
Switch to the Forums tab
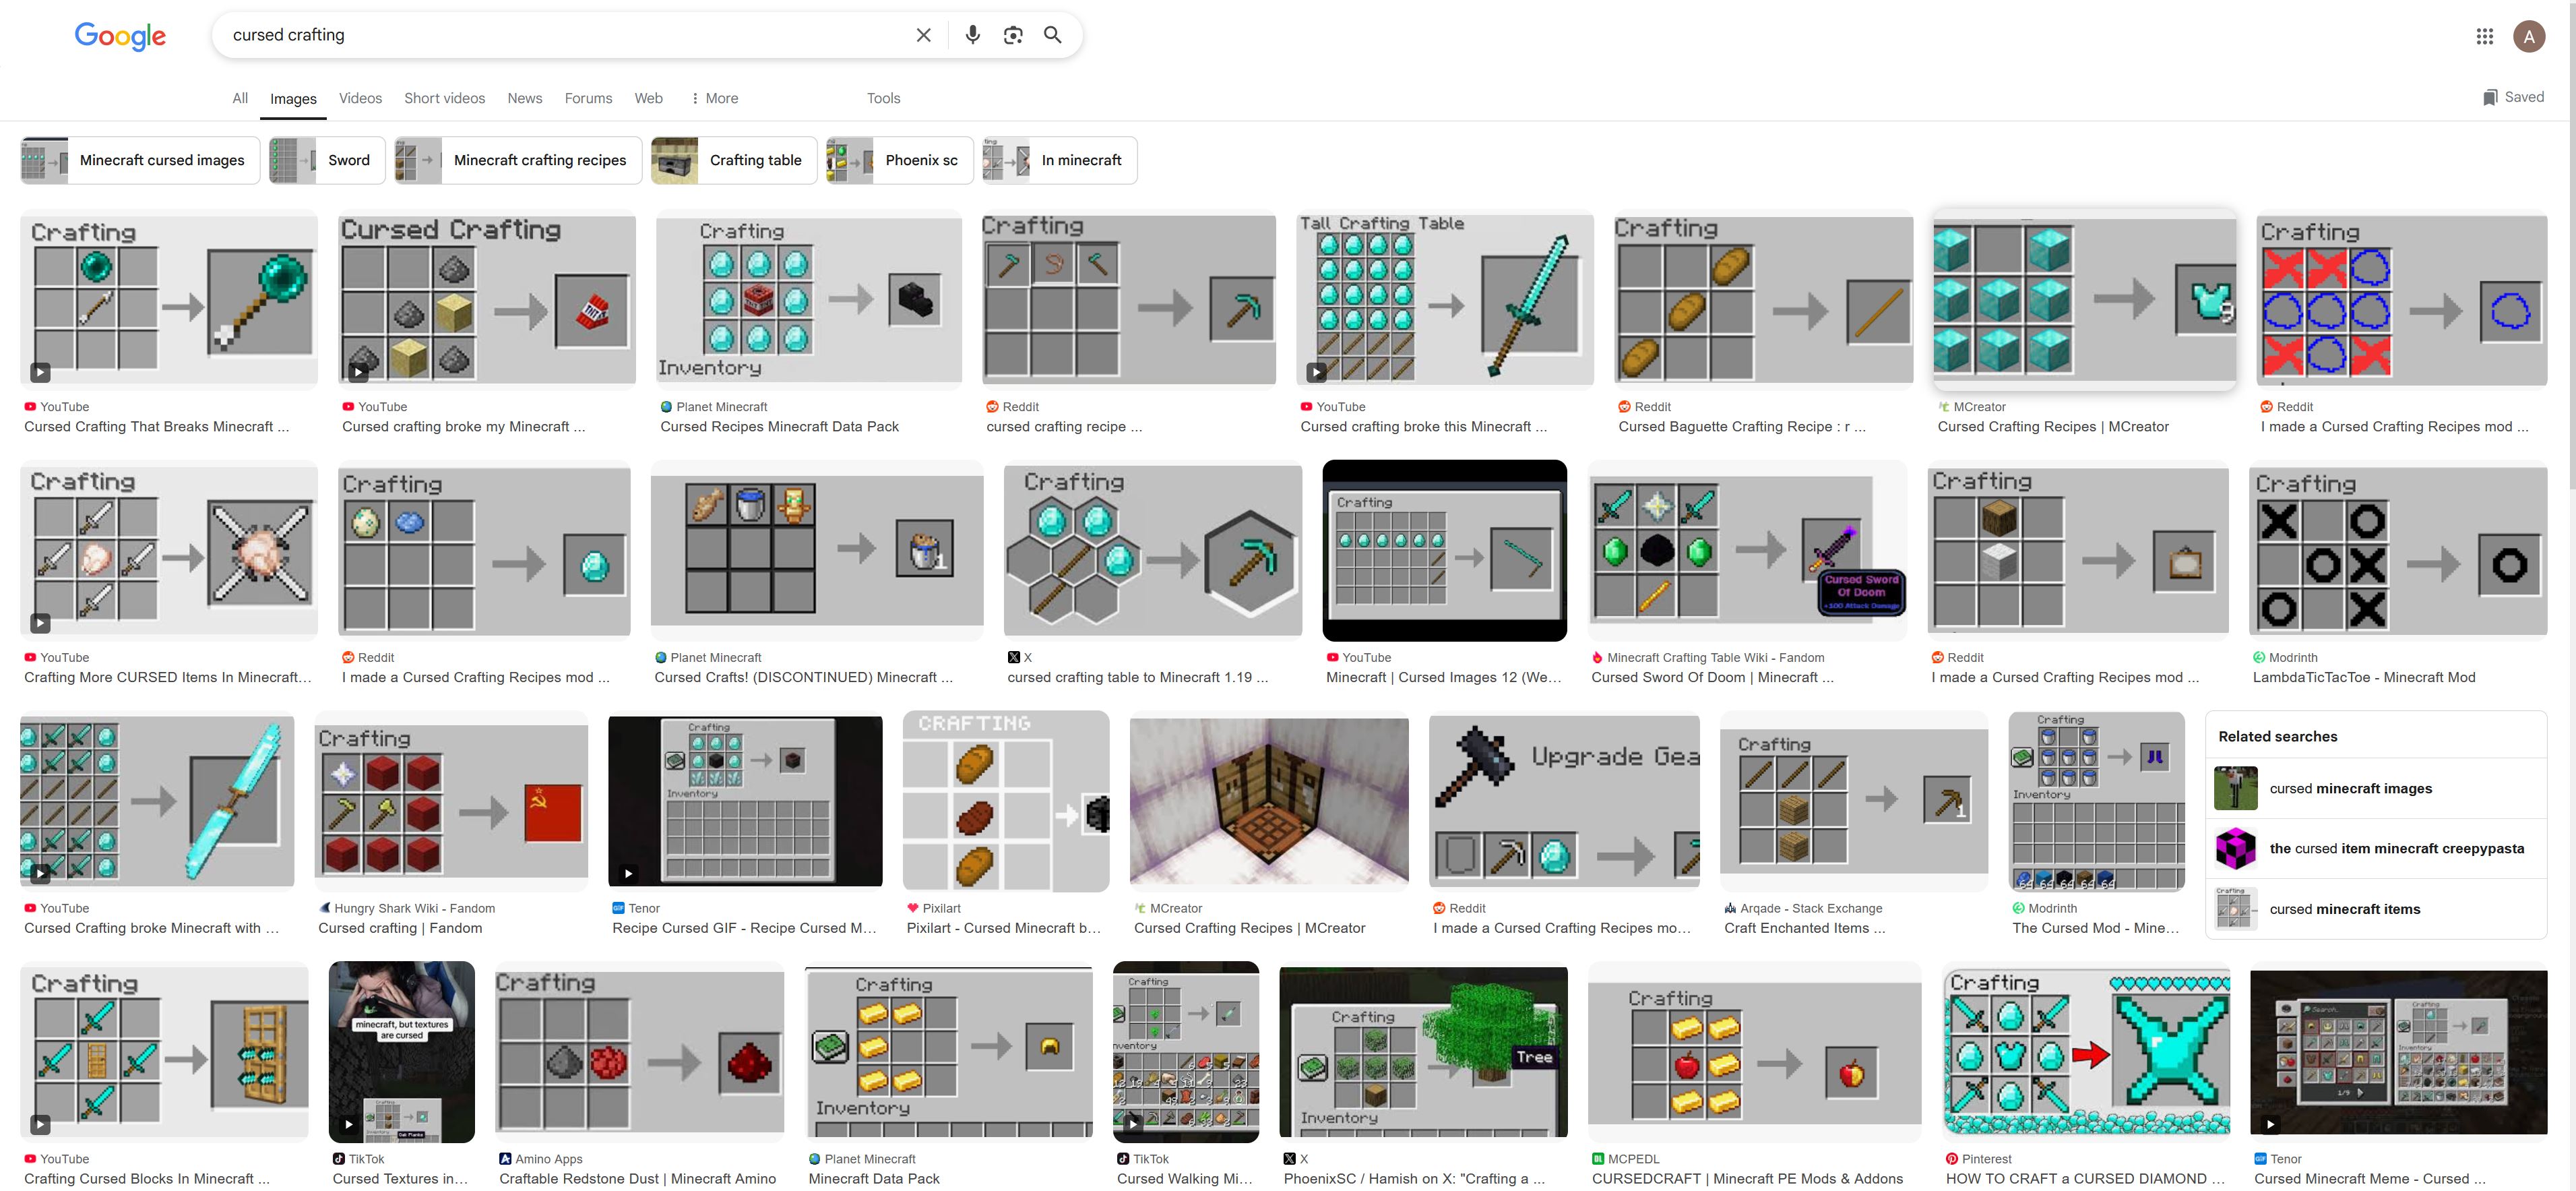coord(588,98)
